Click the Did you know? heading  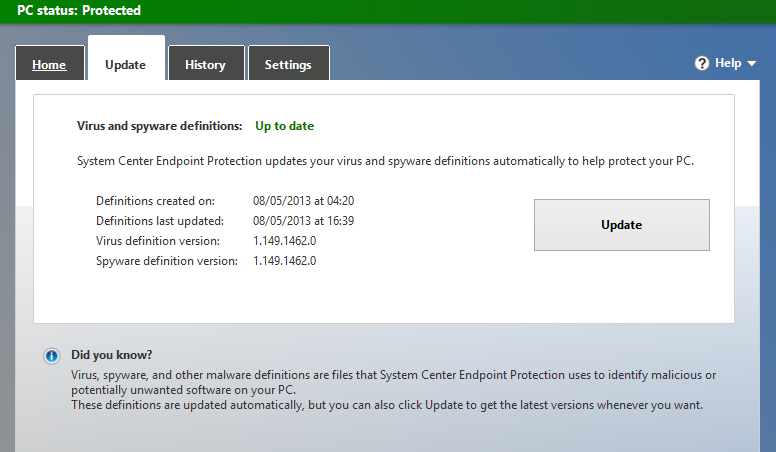coord(111,354)
